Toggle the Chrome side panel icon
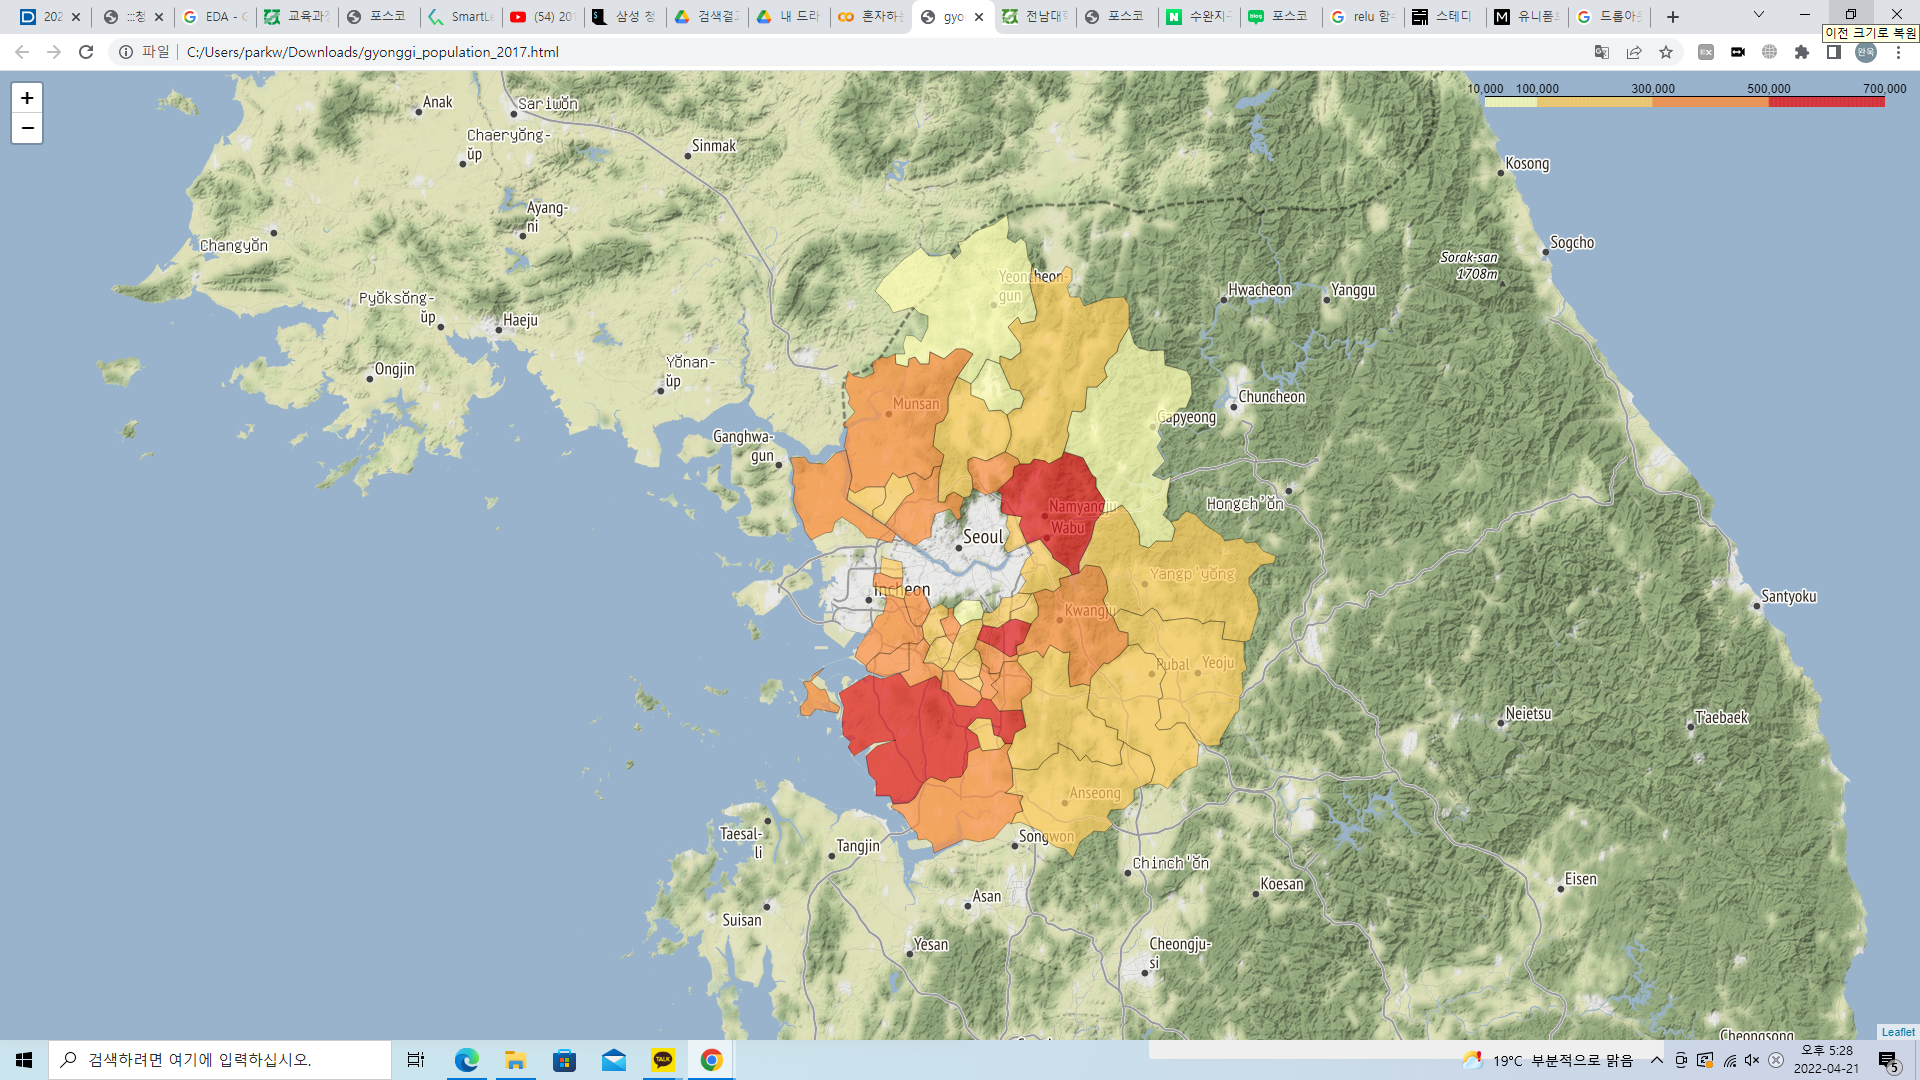The image size is (1920, 1080). 1834,52
